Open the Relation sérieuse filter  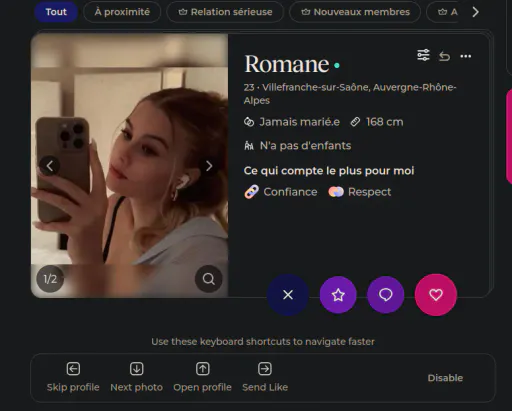pos(225,12)
